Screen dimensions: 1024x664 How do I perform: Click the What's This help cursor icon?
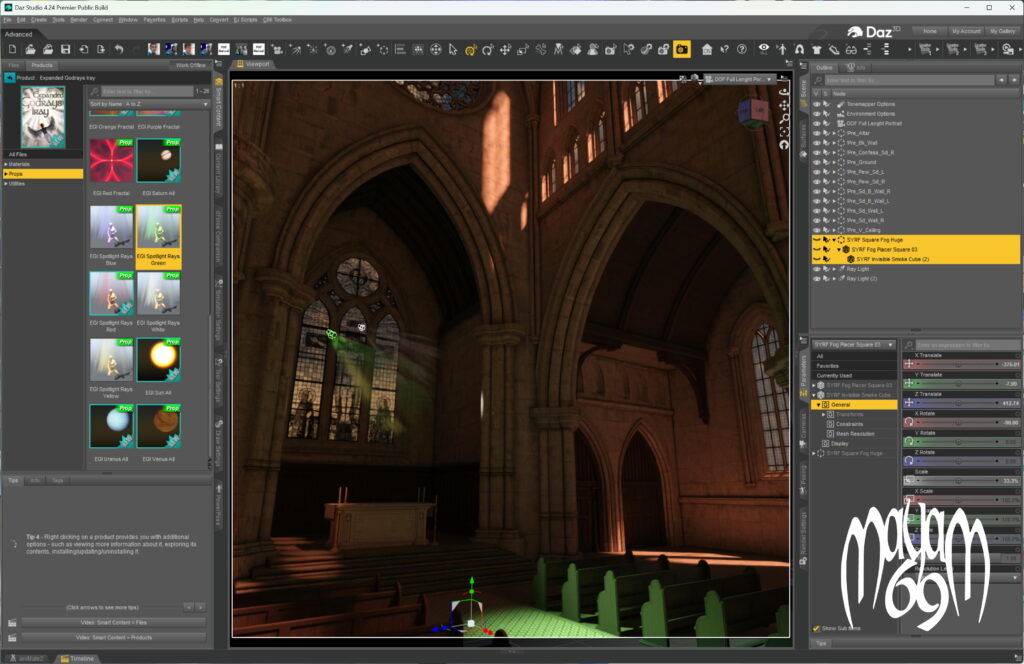tap(724, 49)
